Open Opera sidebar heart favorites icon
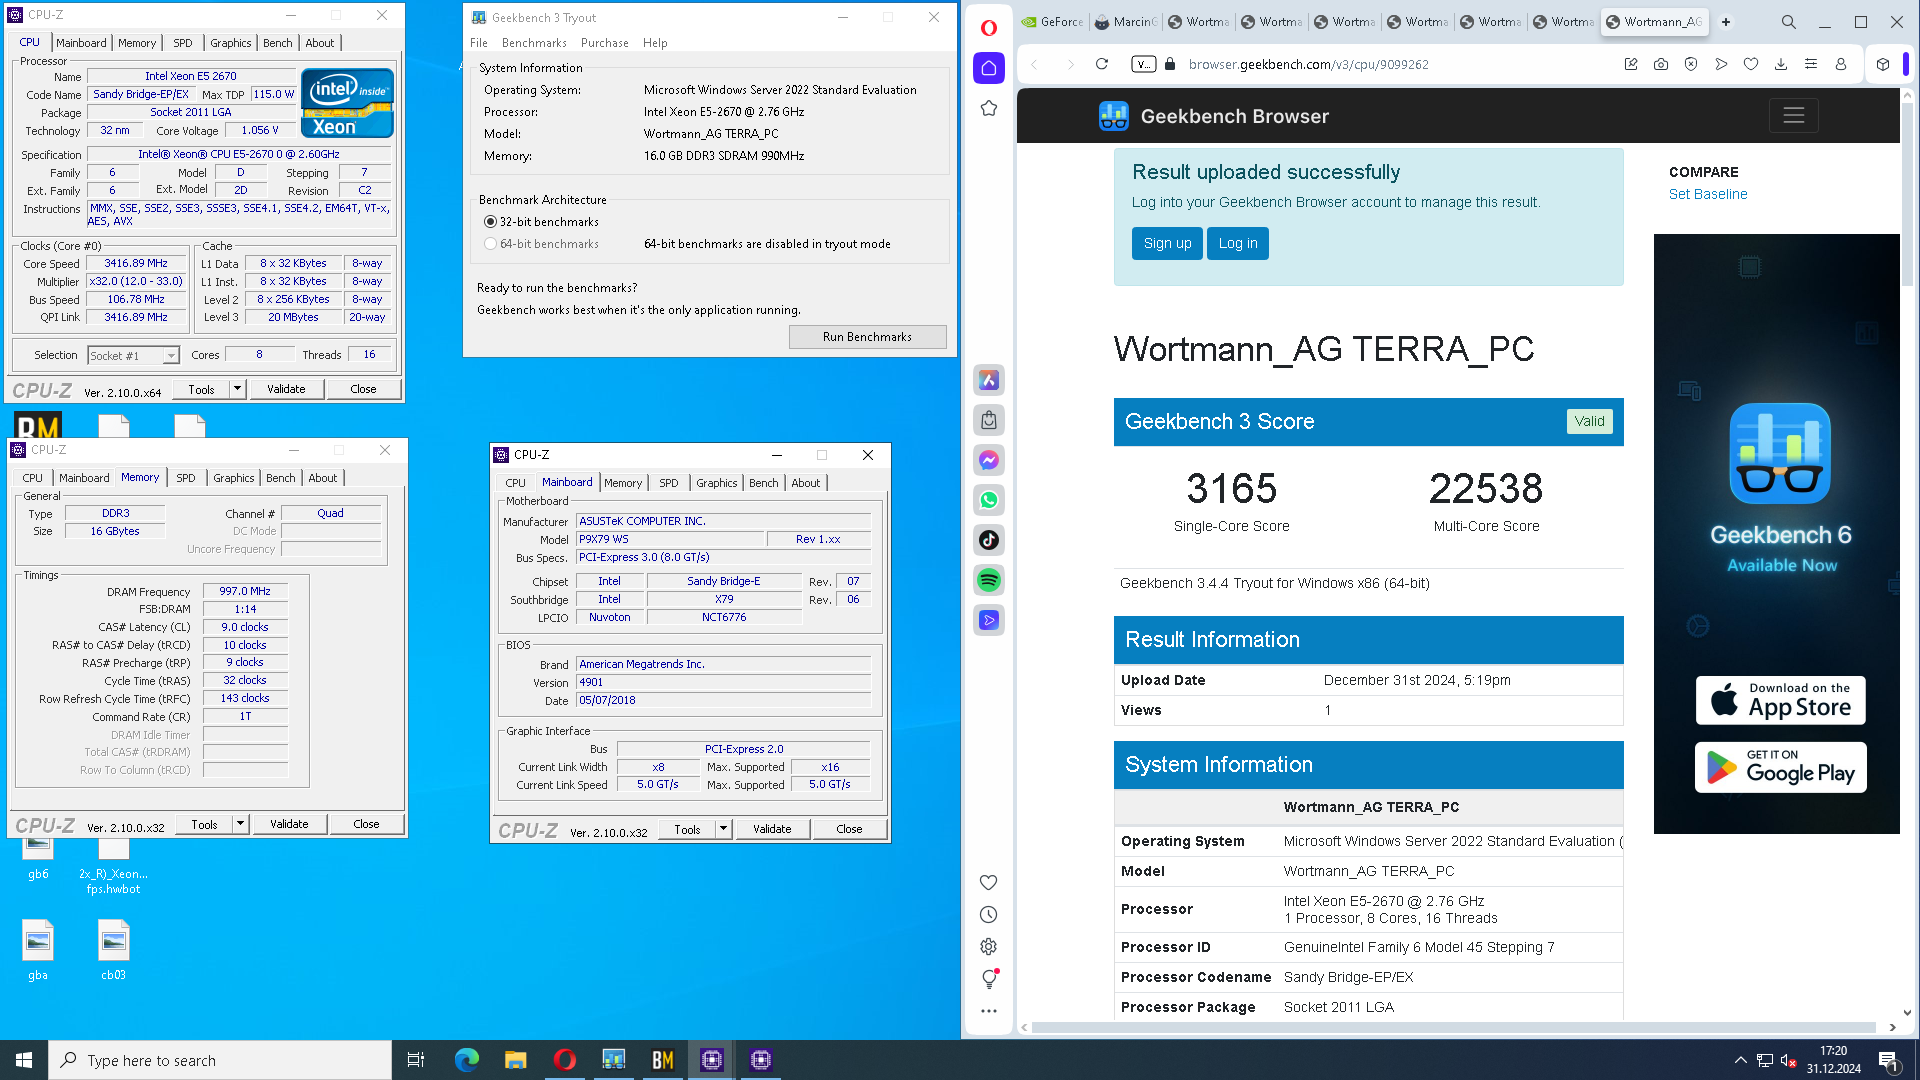The height and width of the screenshot is (1080, 1920). (989, 882)
